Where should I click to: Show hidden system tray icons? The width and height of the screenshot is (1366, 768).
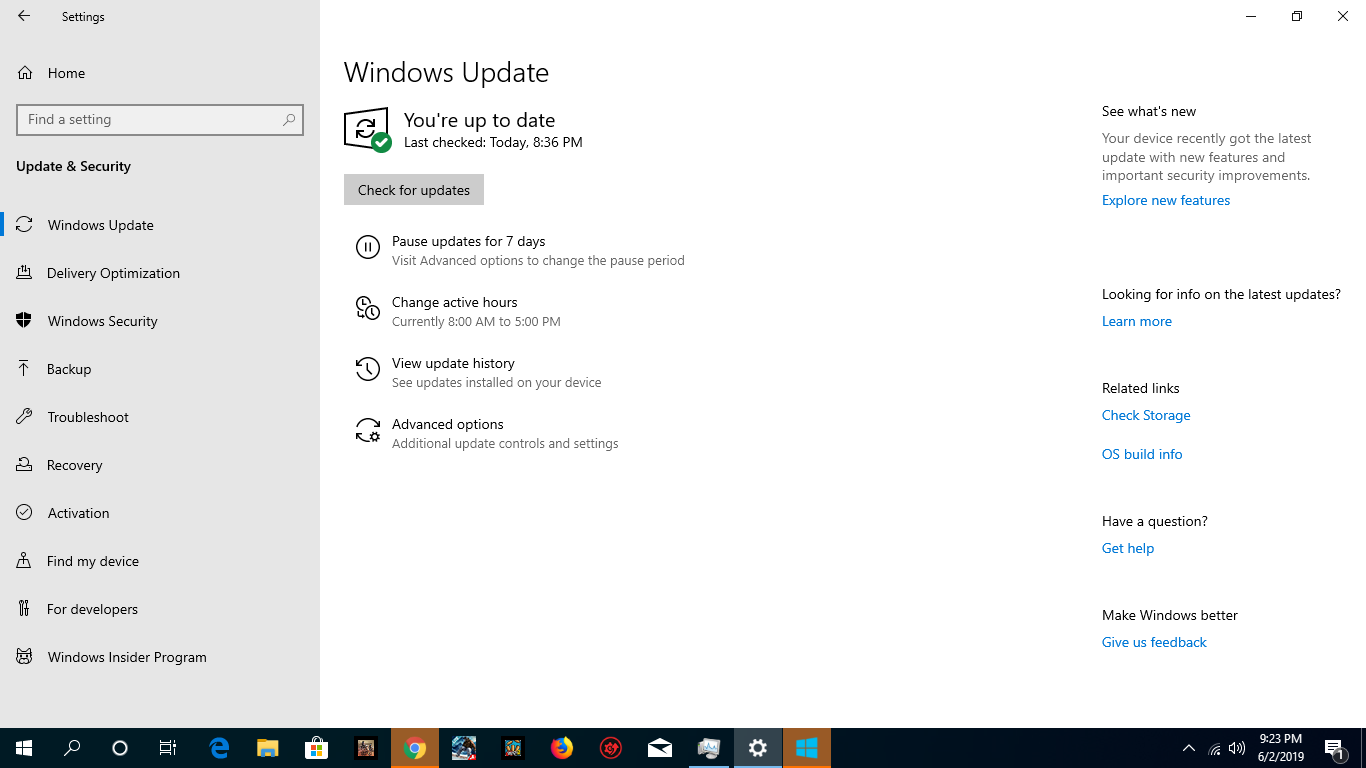coord(1189,748)
